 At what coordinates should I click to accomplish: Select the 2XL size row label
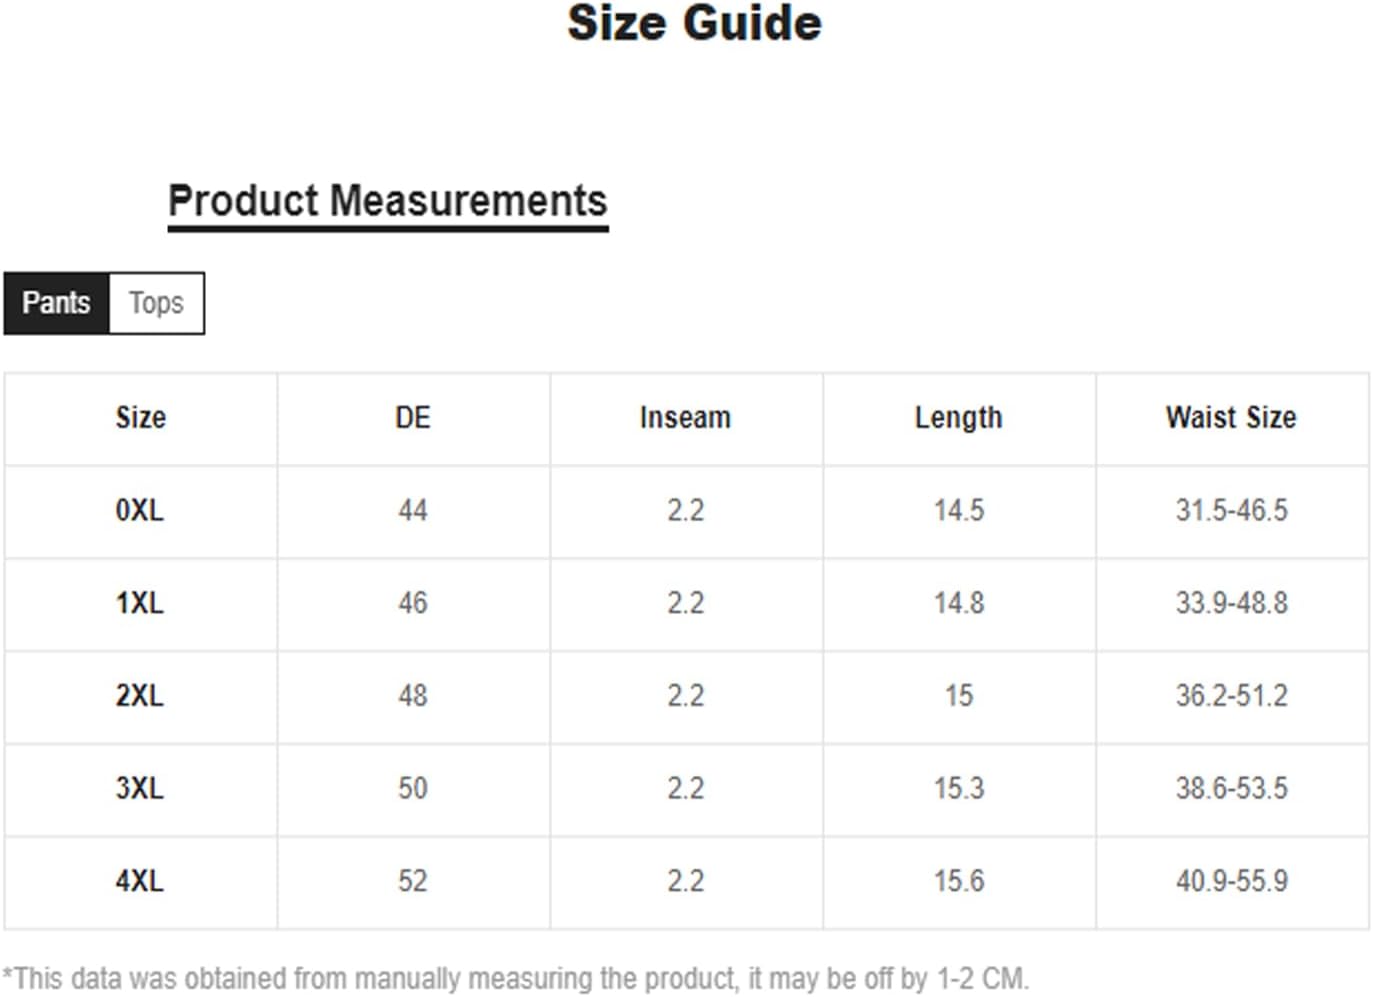click(x=141, y=696)
